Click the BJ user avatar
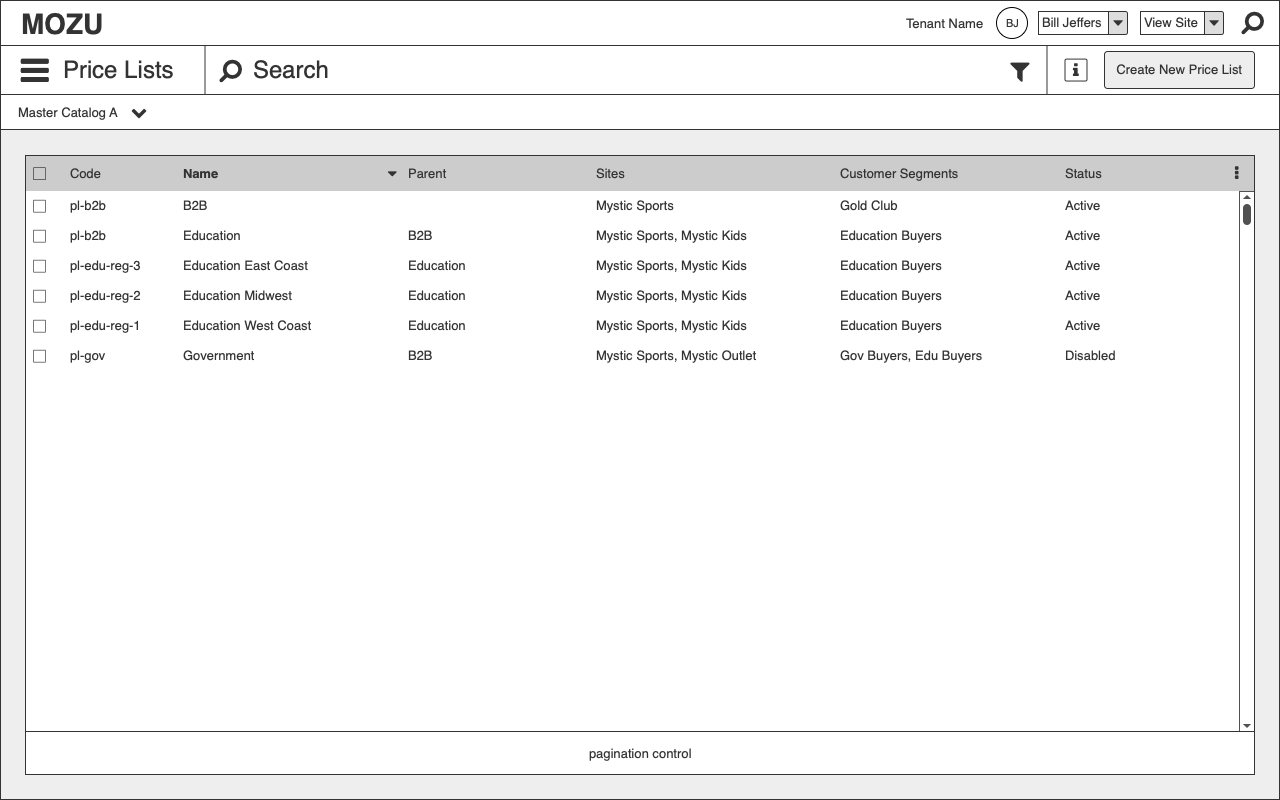This screenshot has height=800, width=1280. pyautogui.click(x=1012, y=23)
